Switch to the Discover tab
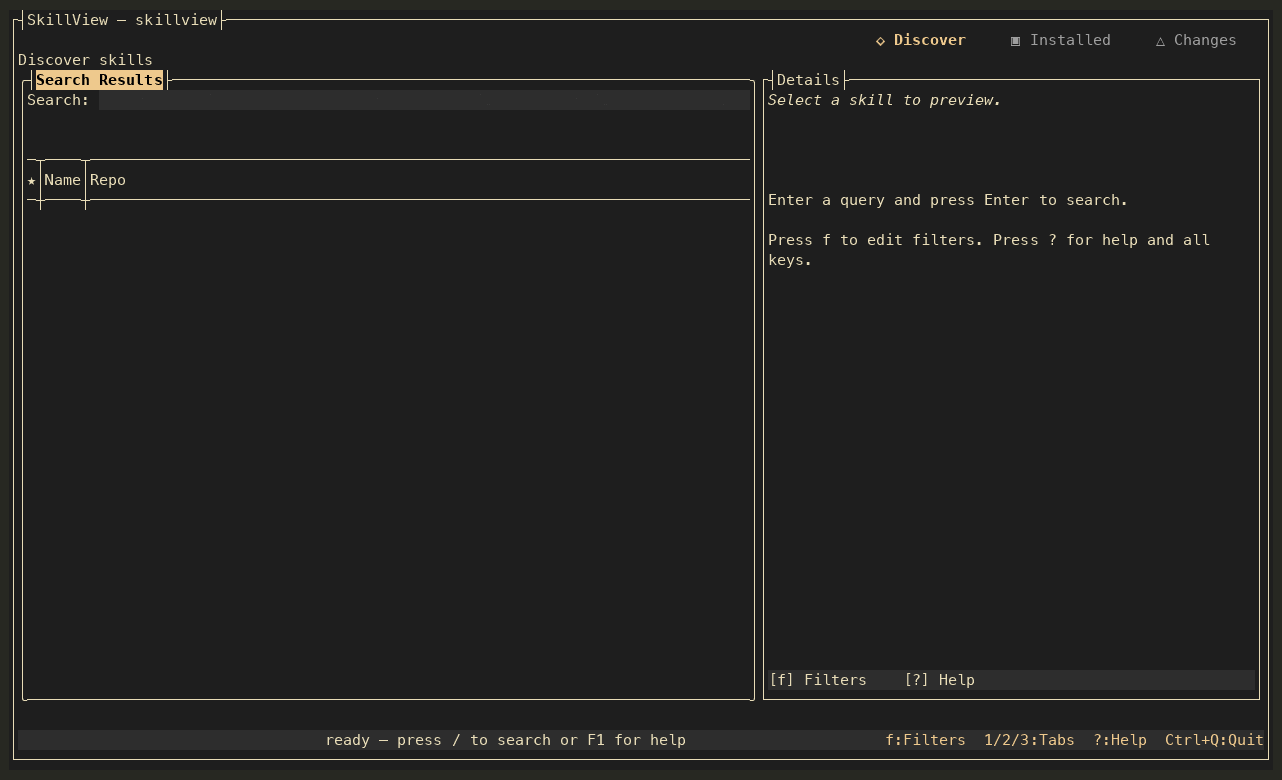 920,40
